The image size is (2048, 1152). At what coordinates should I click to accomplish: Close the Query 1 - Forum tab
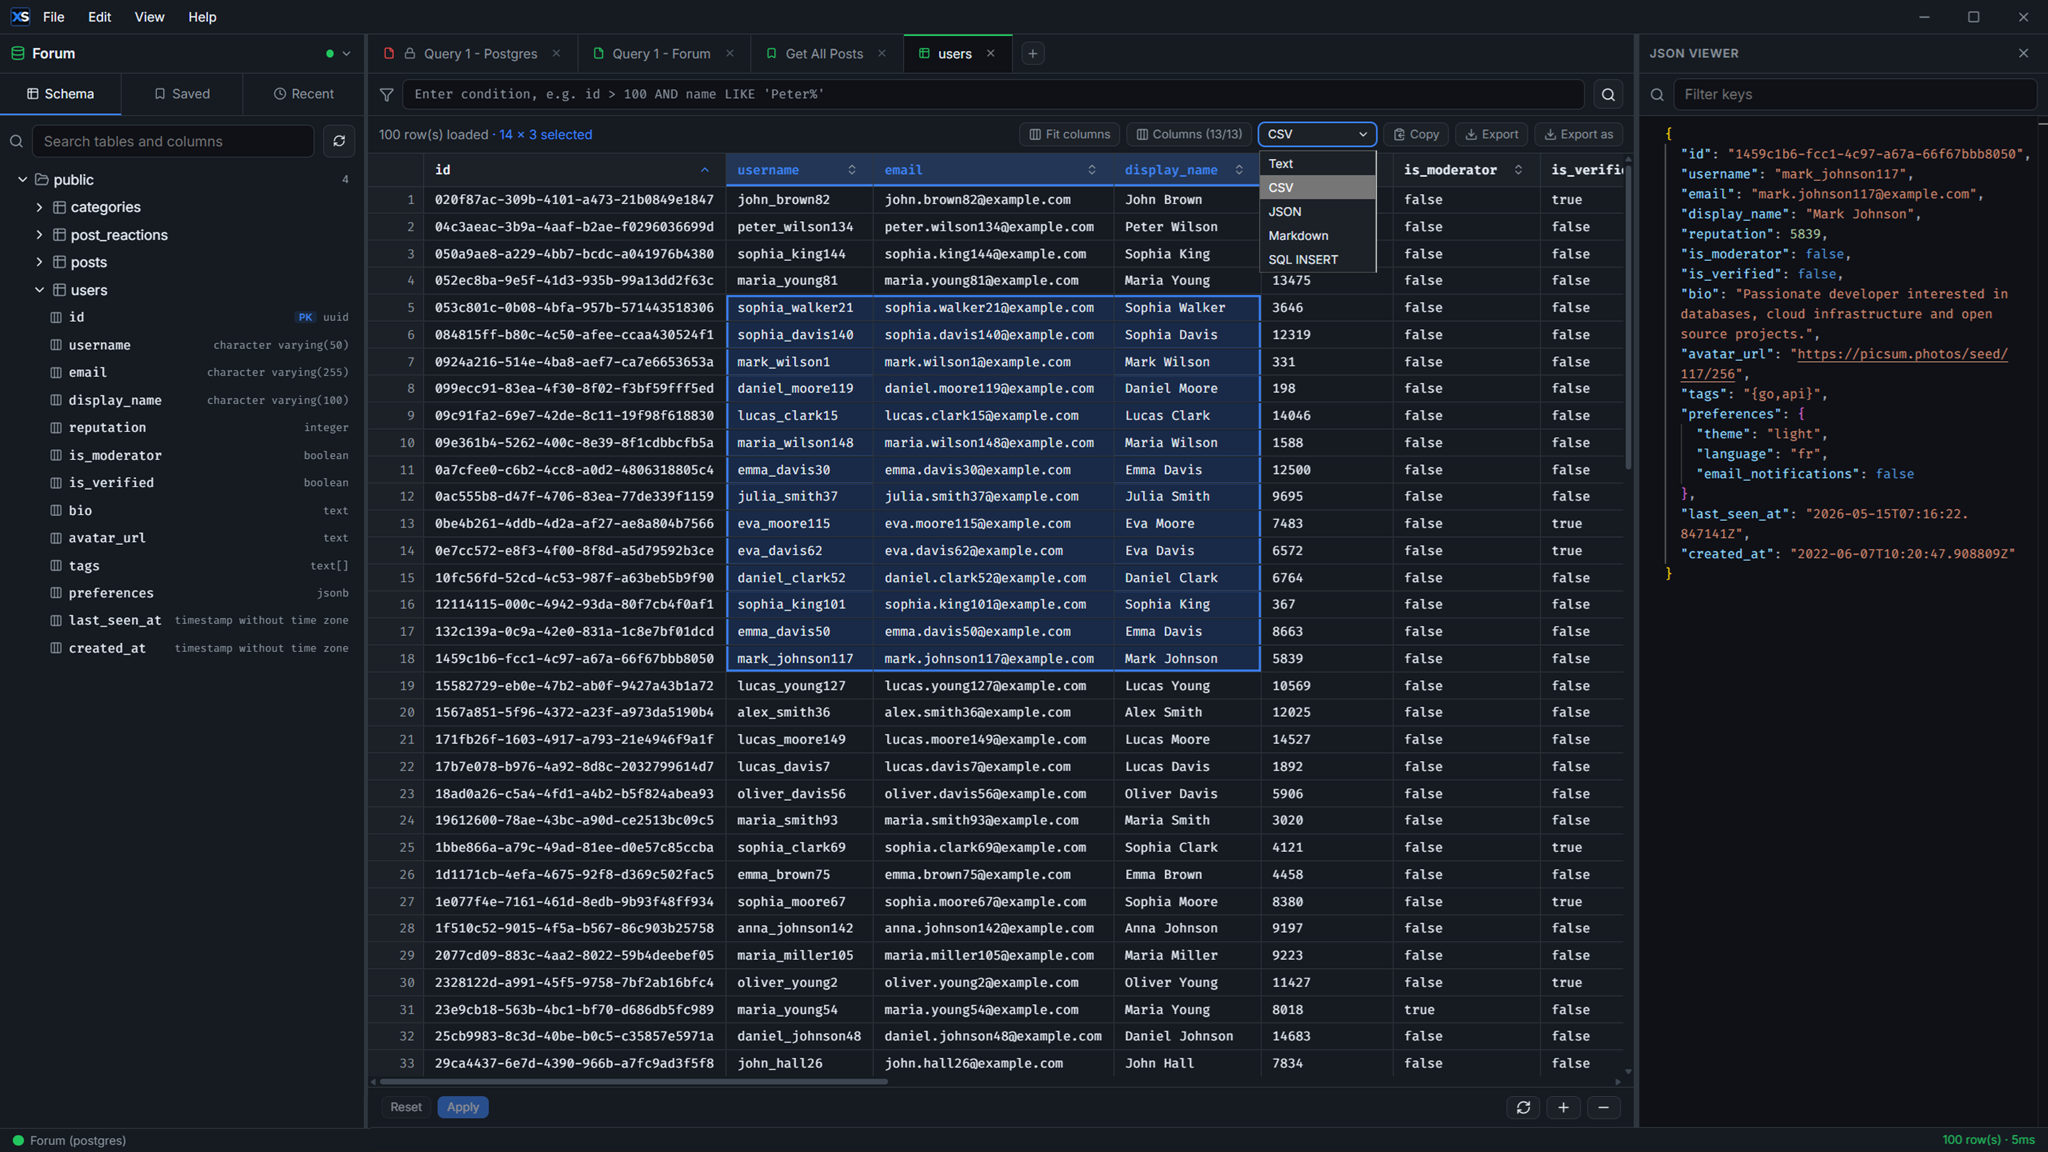click(x=730, y=54)
